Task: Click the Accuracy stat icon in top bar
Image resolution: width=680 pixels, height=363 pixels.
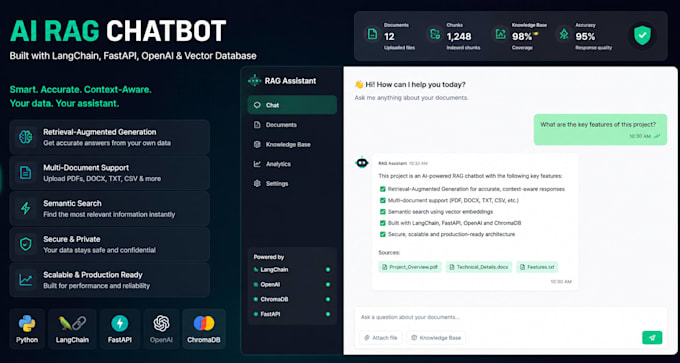Action: tap(564, 34)
